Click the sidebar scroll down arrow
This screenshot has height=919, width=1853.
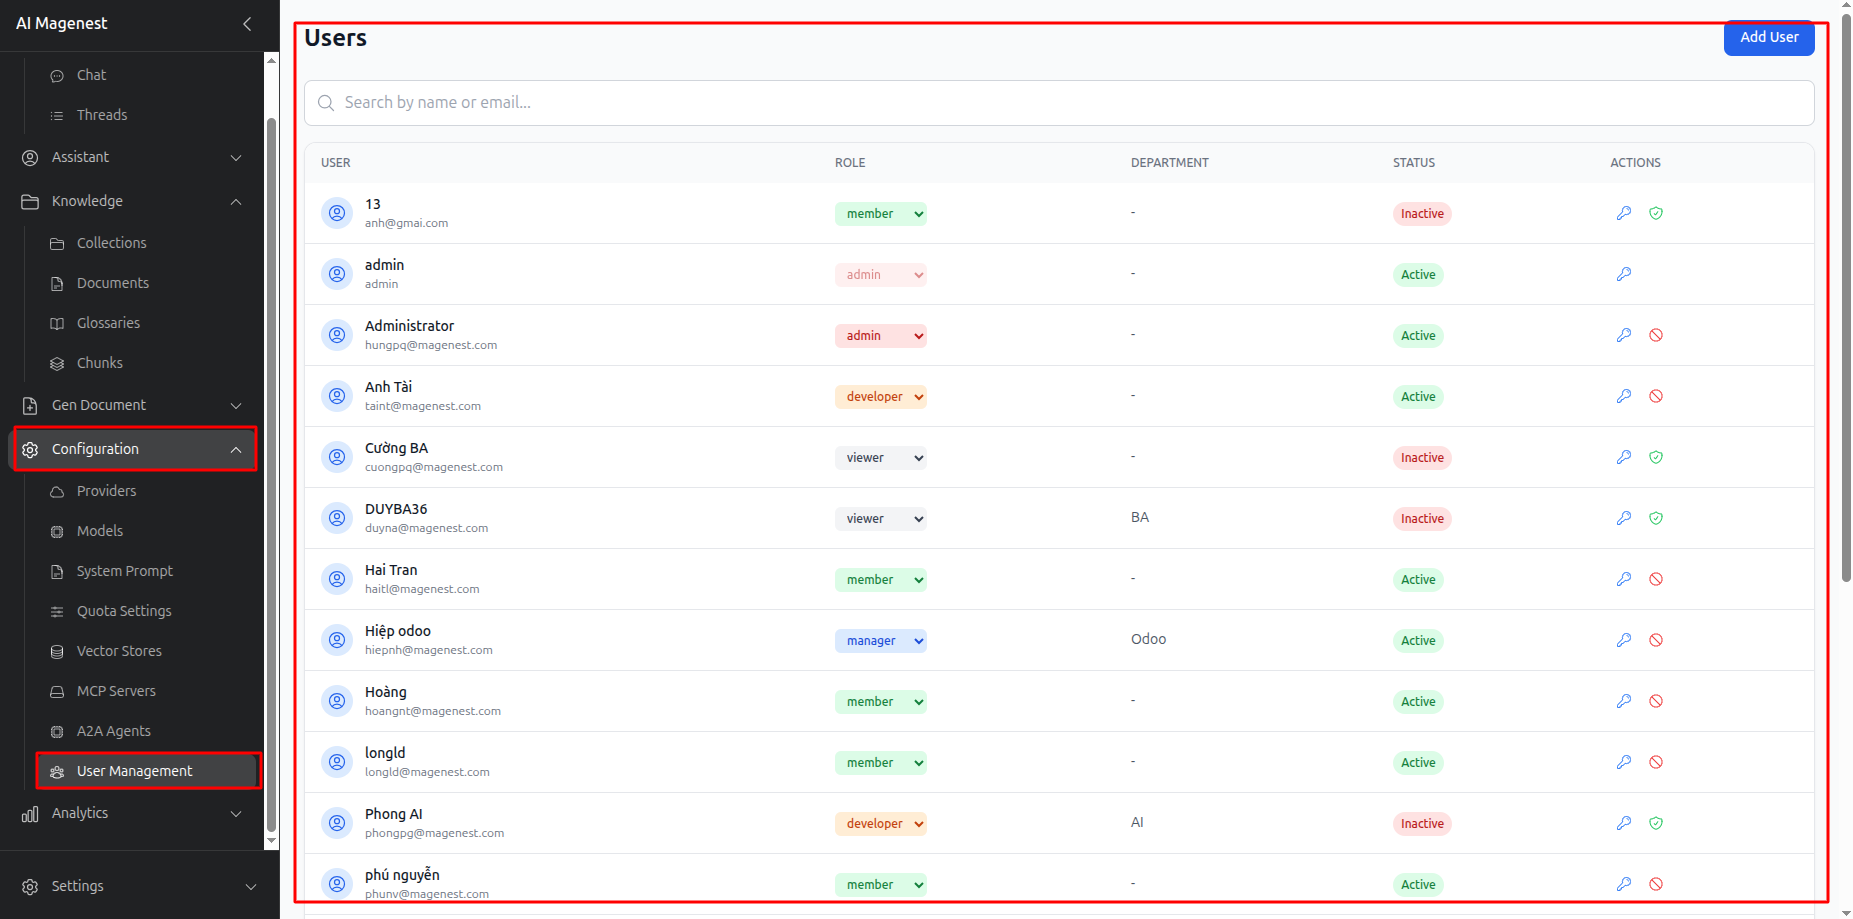(271, 842)
